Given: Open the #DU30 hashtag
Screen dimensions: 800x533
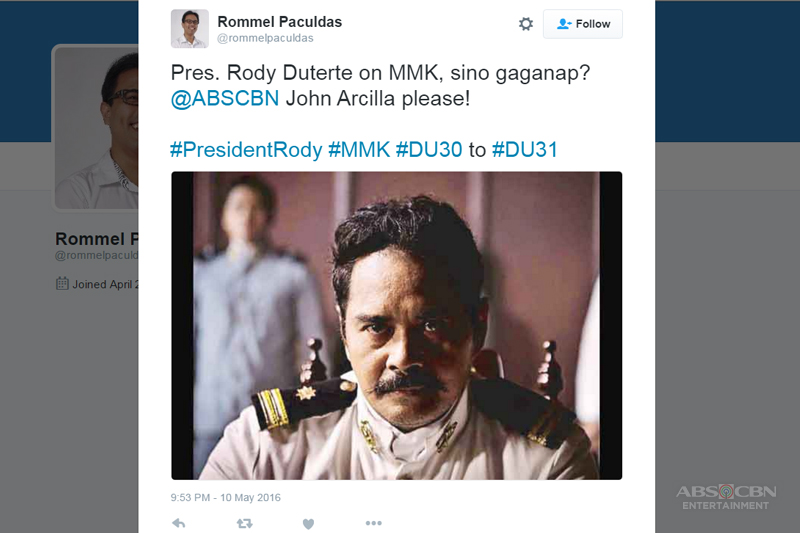Looking at the screenshot, I should coord(429,149).
